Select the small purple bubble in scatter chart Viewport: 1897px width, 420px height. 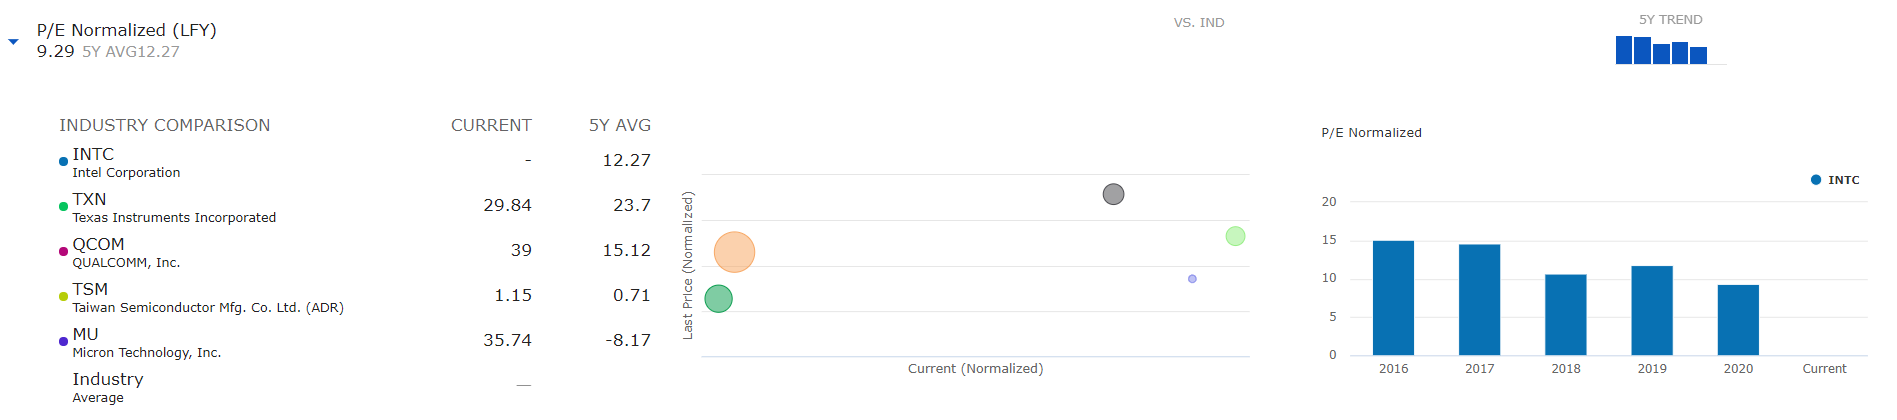tap(1192, 279)
